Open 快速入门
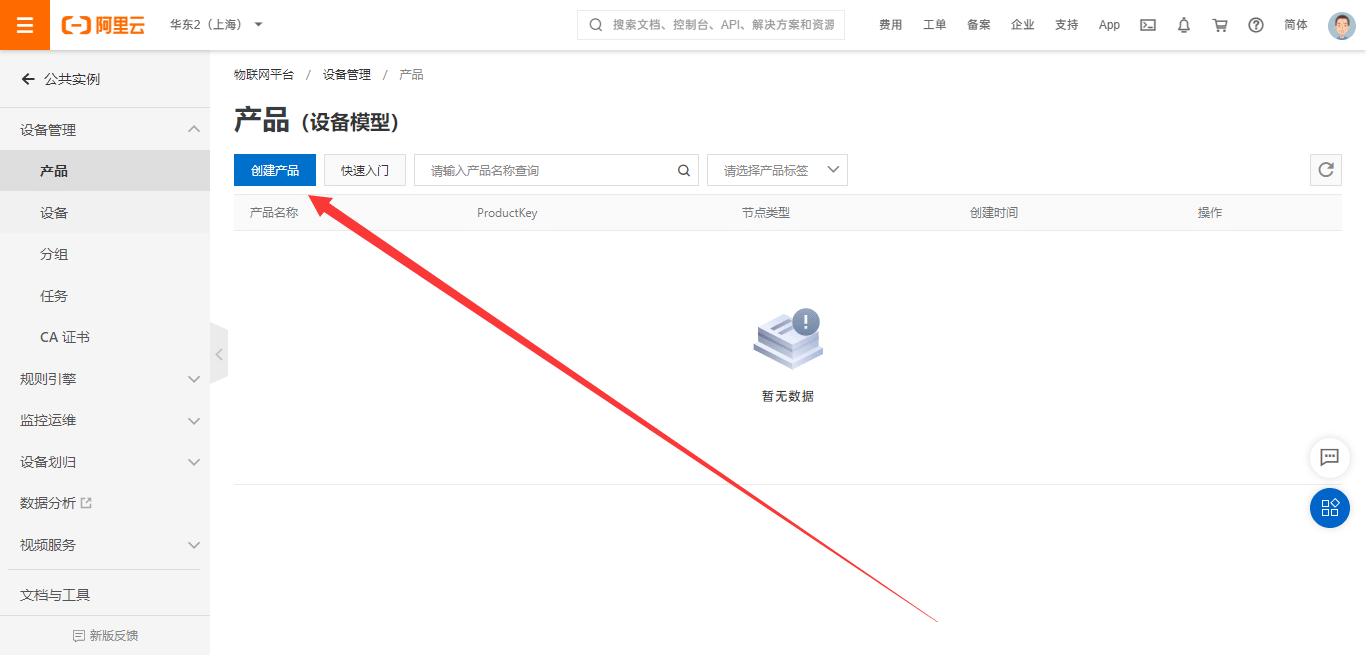The image size is (1366, 655). click(x=364, y=170)
